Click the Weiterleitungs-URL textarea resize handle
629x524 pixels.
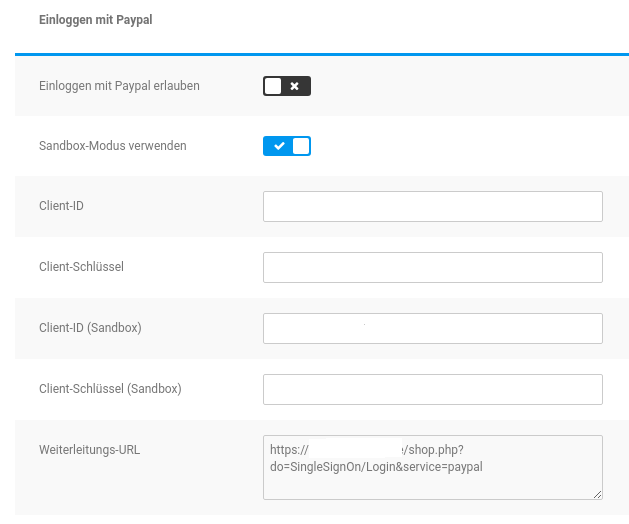click(598, 495)
